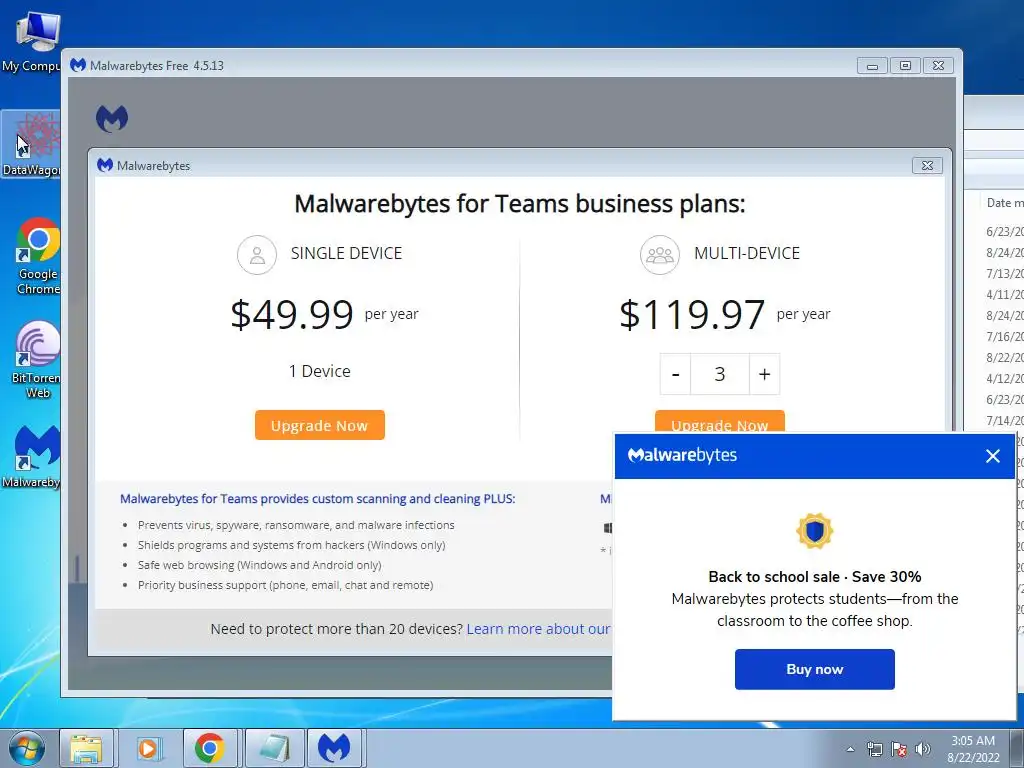Click the device quantity field showing 3
The image size is (1024, 768).
(x=720, y=374)
